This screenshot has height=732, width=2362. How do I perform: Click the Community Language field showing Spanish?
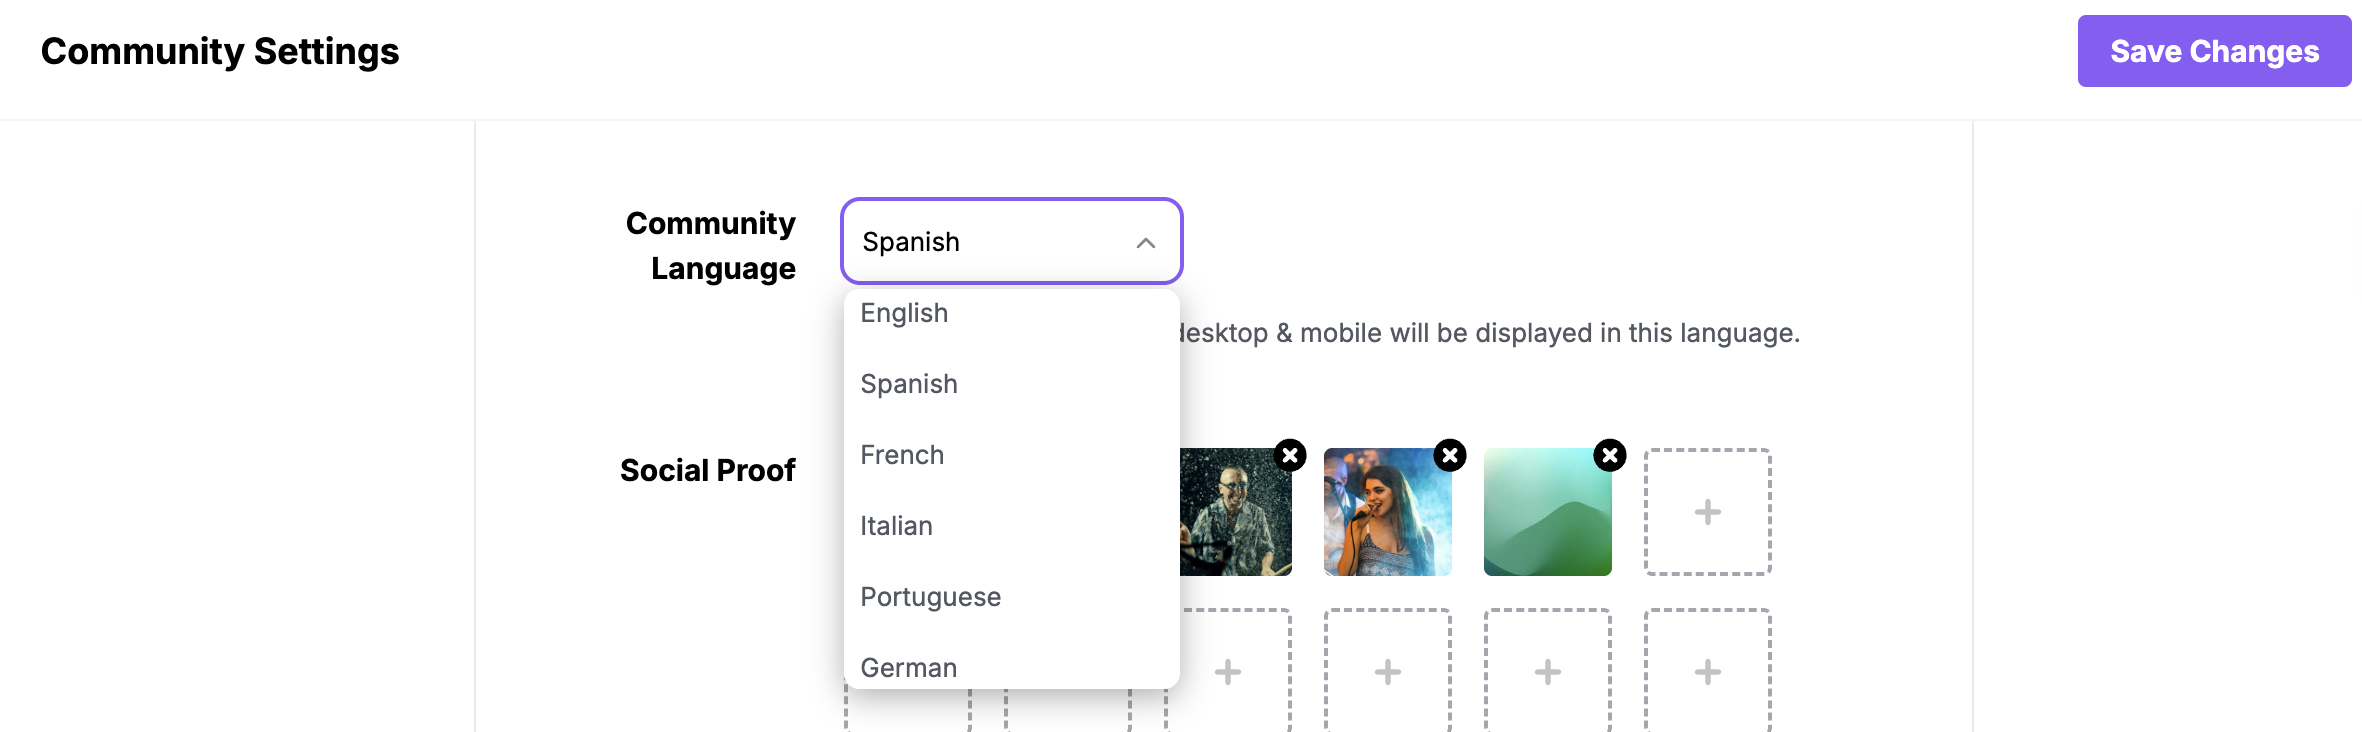point(990,242)
